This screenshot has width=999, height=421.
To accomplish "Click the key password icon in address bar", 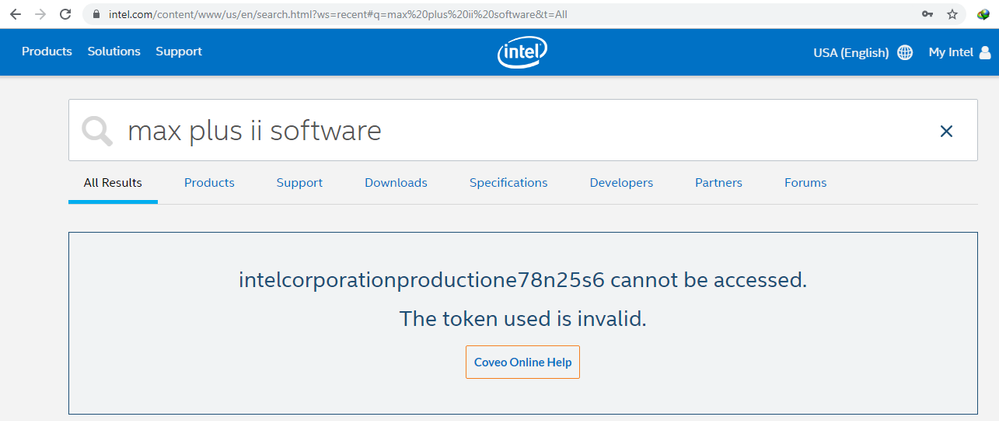I will coord(927,15).
